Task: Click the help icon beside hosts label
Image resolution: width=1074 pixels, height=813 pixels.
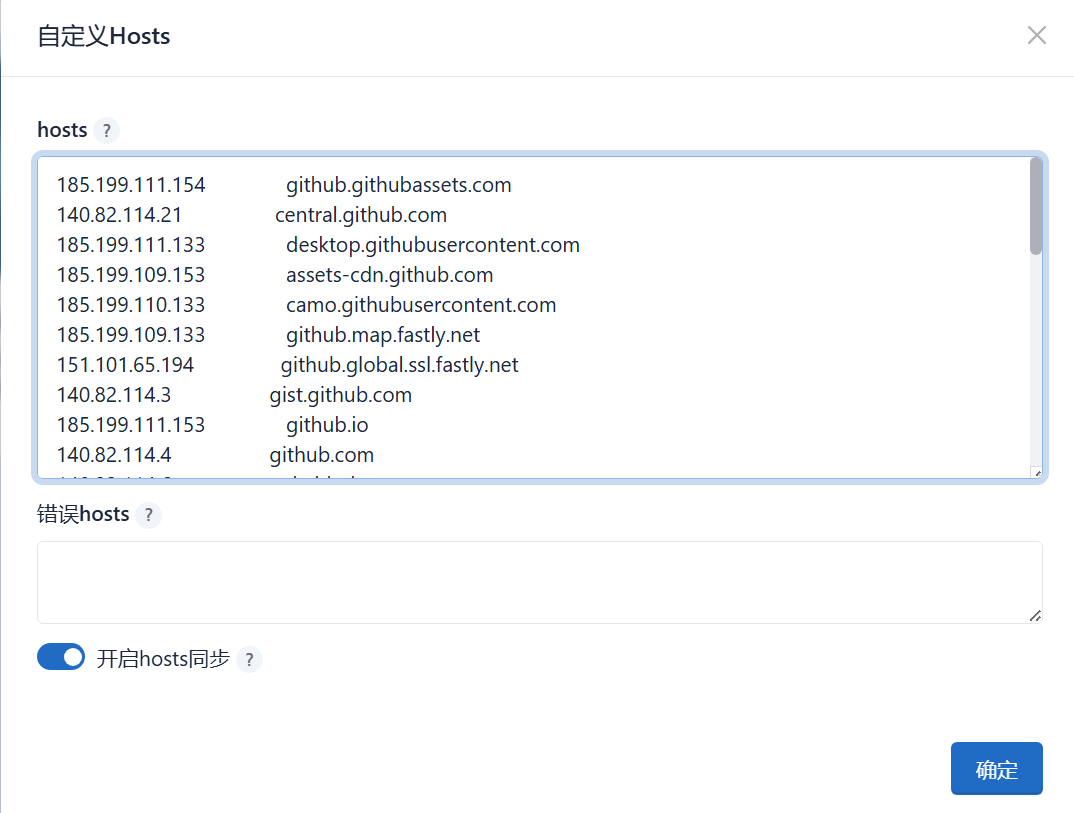Action: 107,130
